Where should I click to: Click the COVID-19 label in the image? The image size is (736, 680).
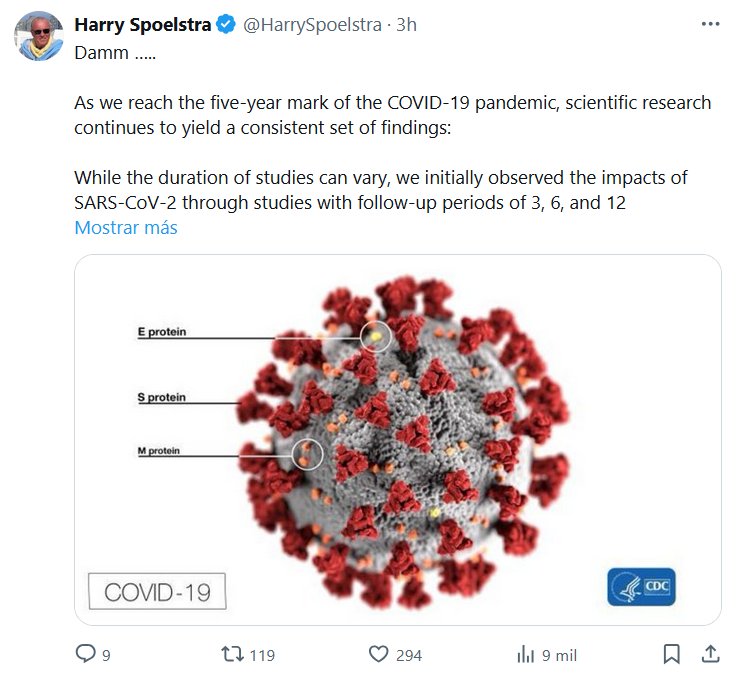point(157,591)
